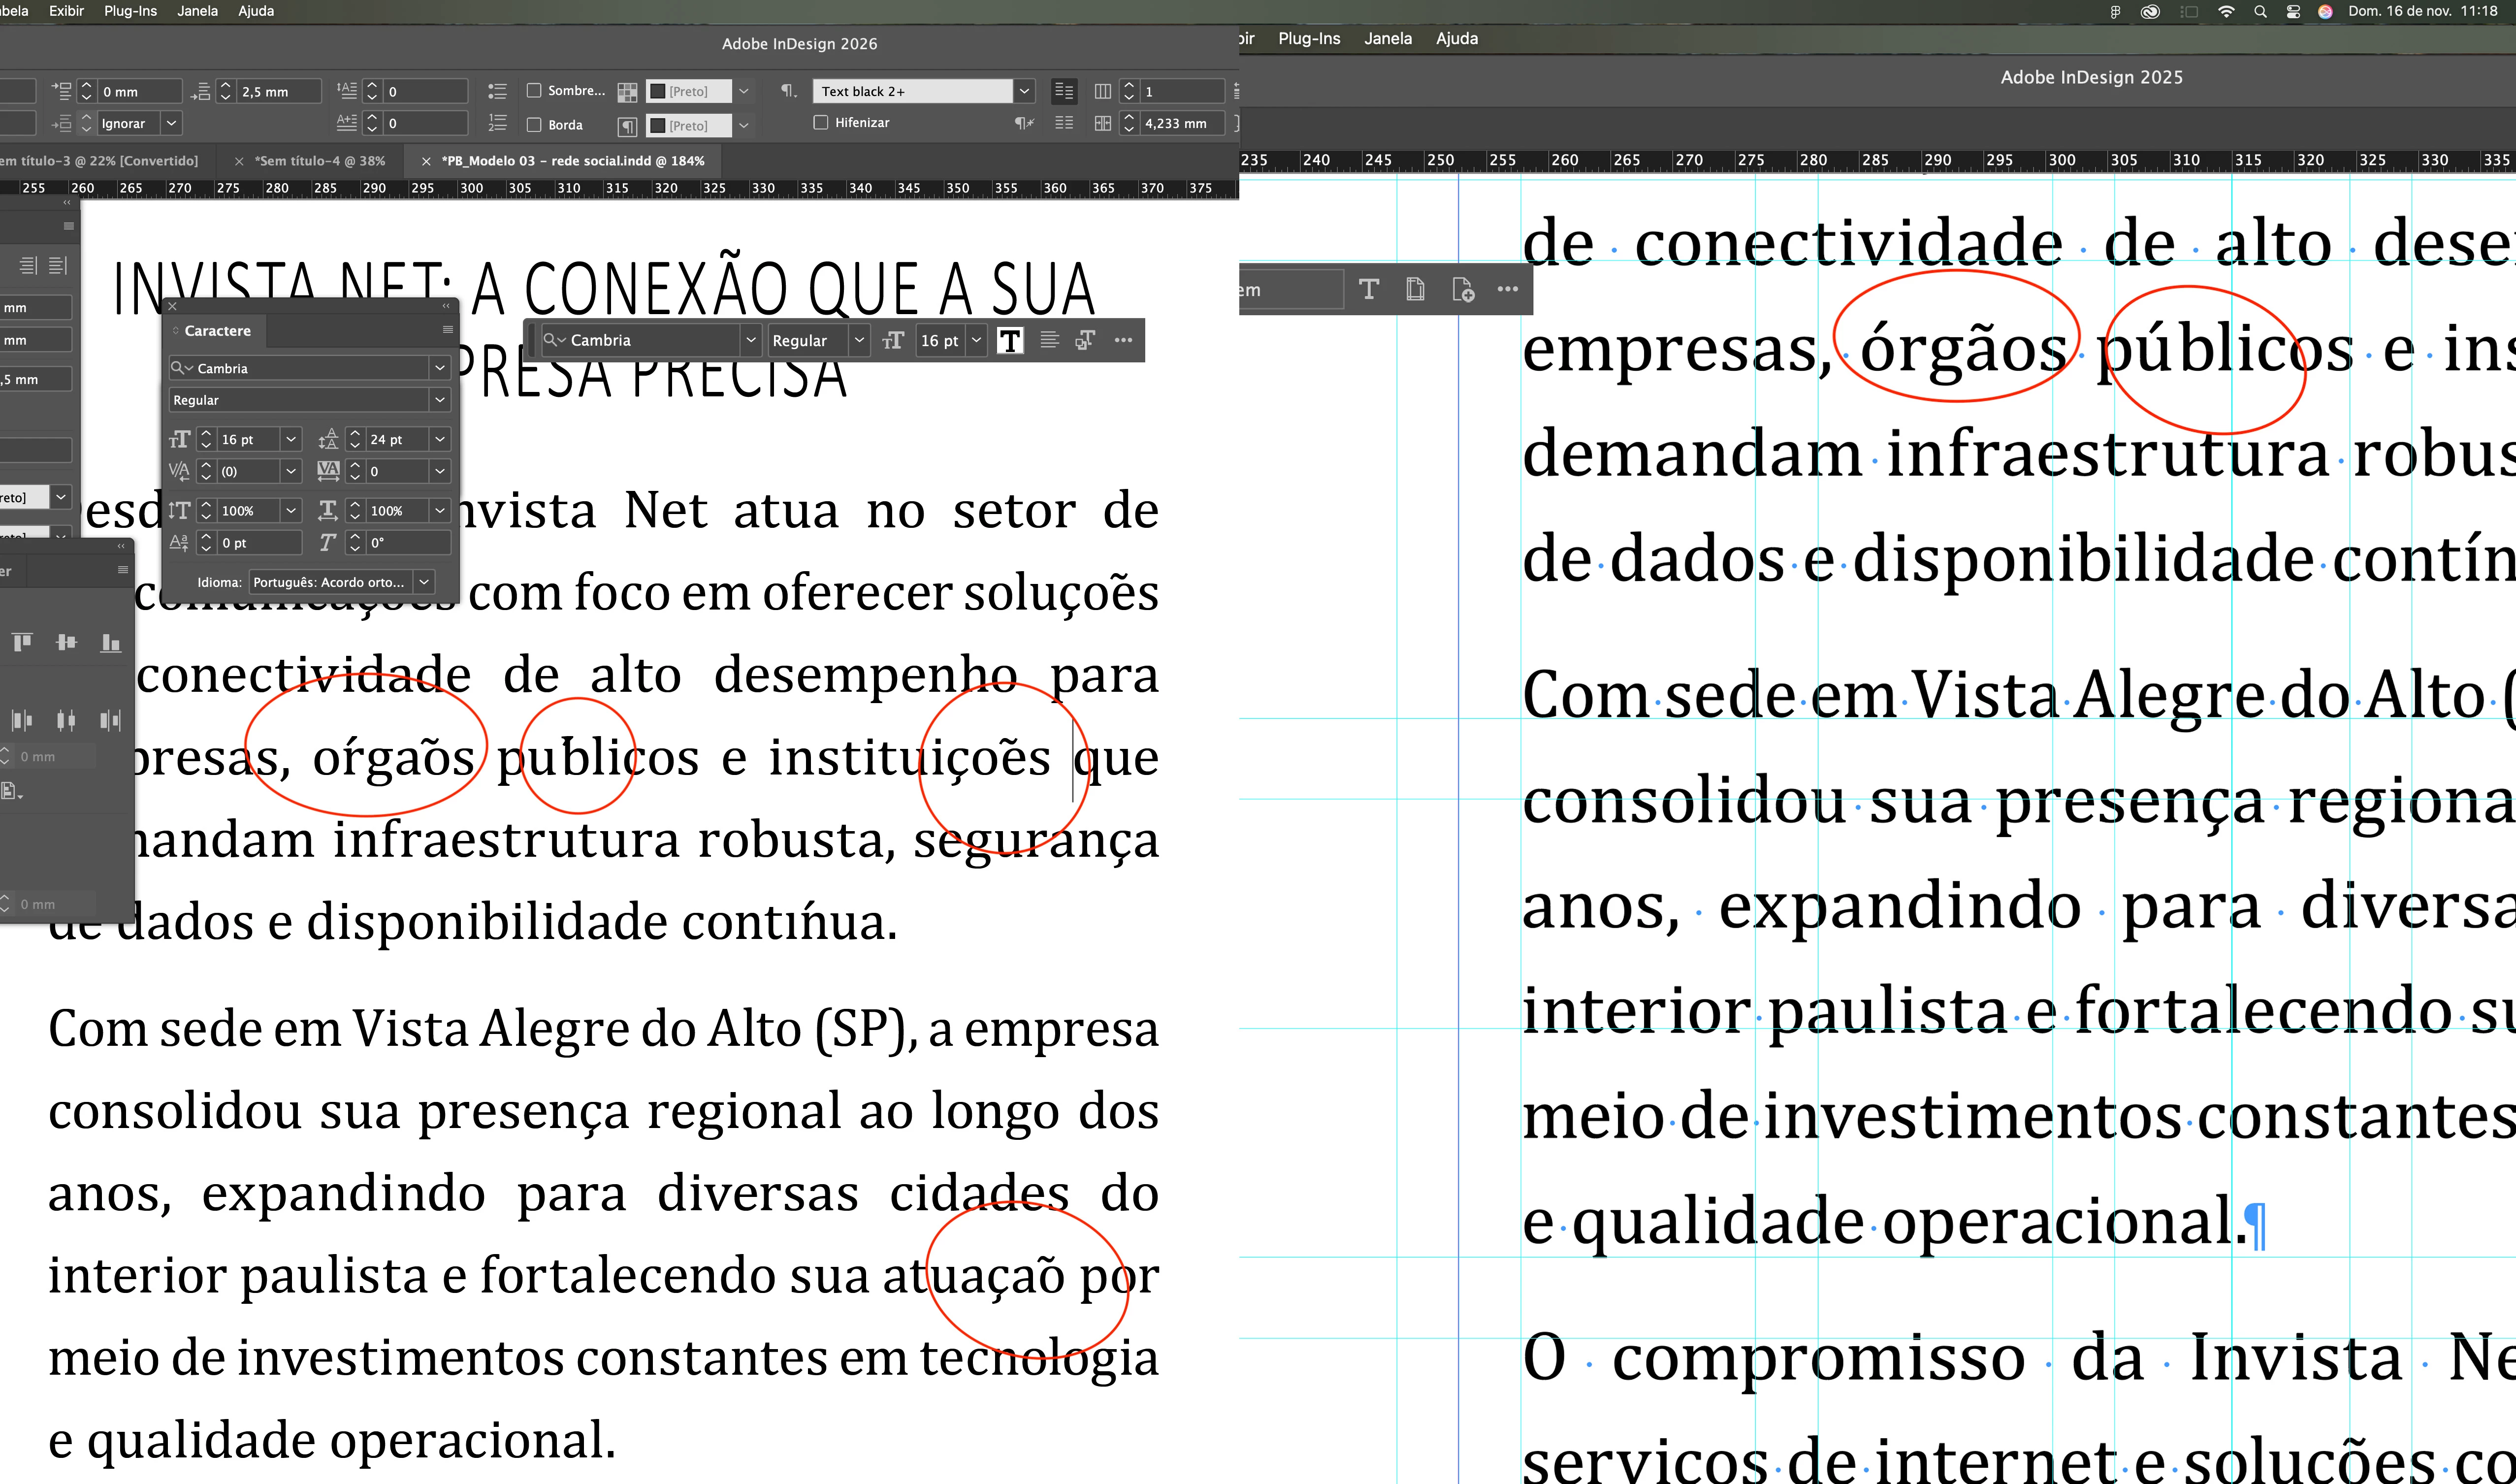Expand the Cambria font dropdown in Caractere panel
Image resolution: width=2516 pixels, height=1484 pixels.
pos(439,368)
